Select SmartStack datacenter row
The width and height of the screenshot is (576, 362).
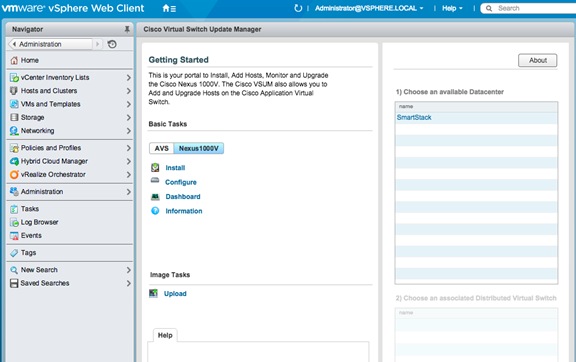[x=476, y=118]
